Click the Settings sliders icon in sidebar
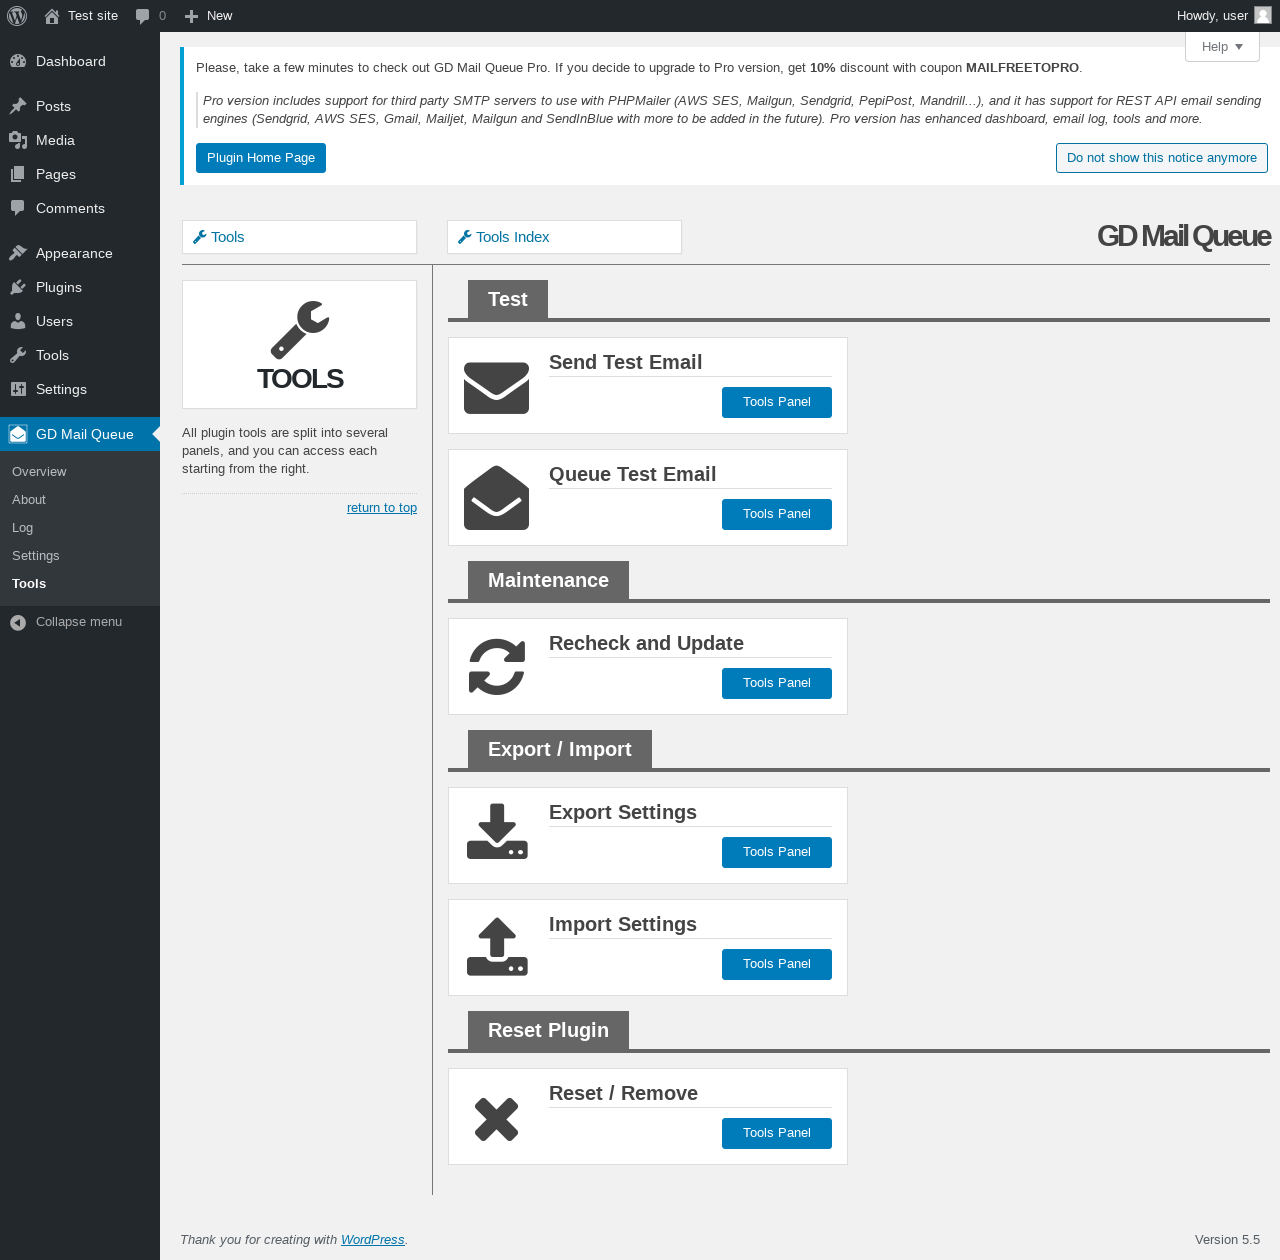 (x=18, y=389)
